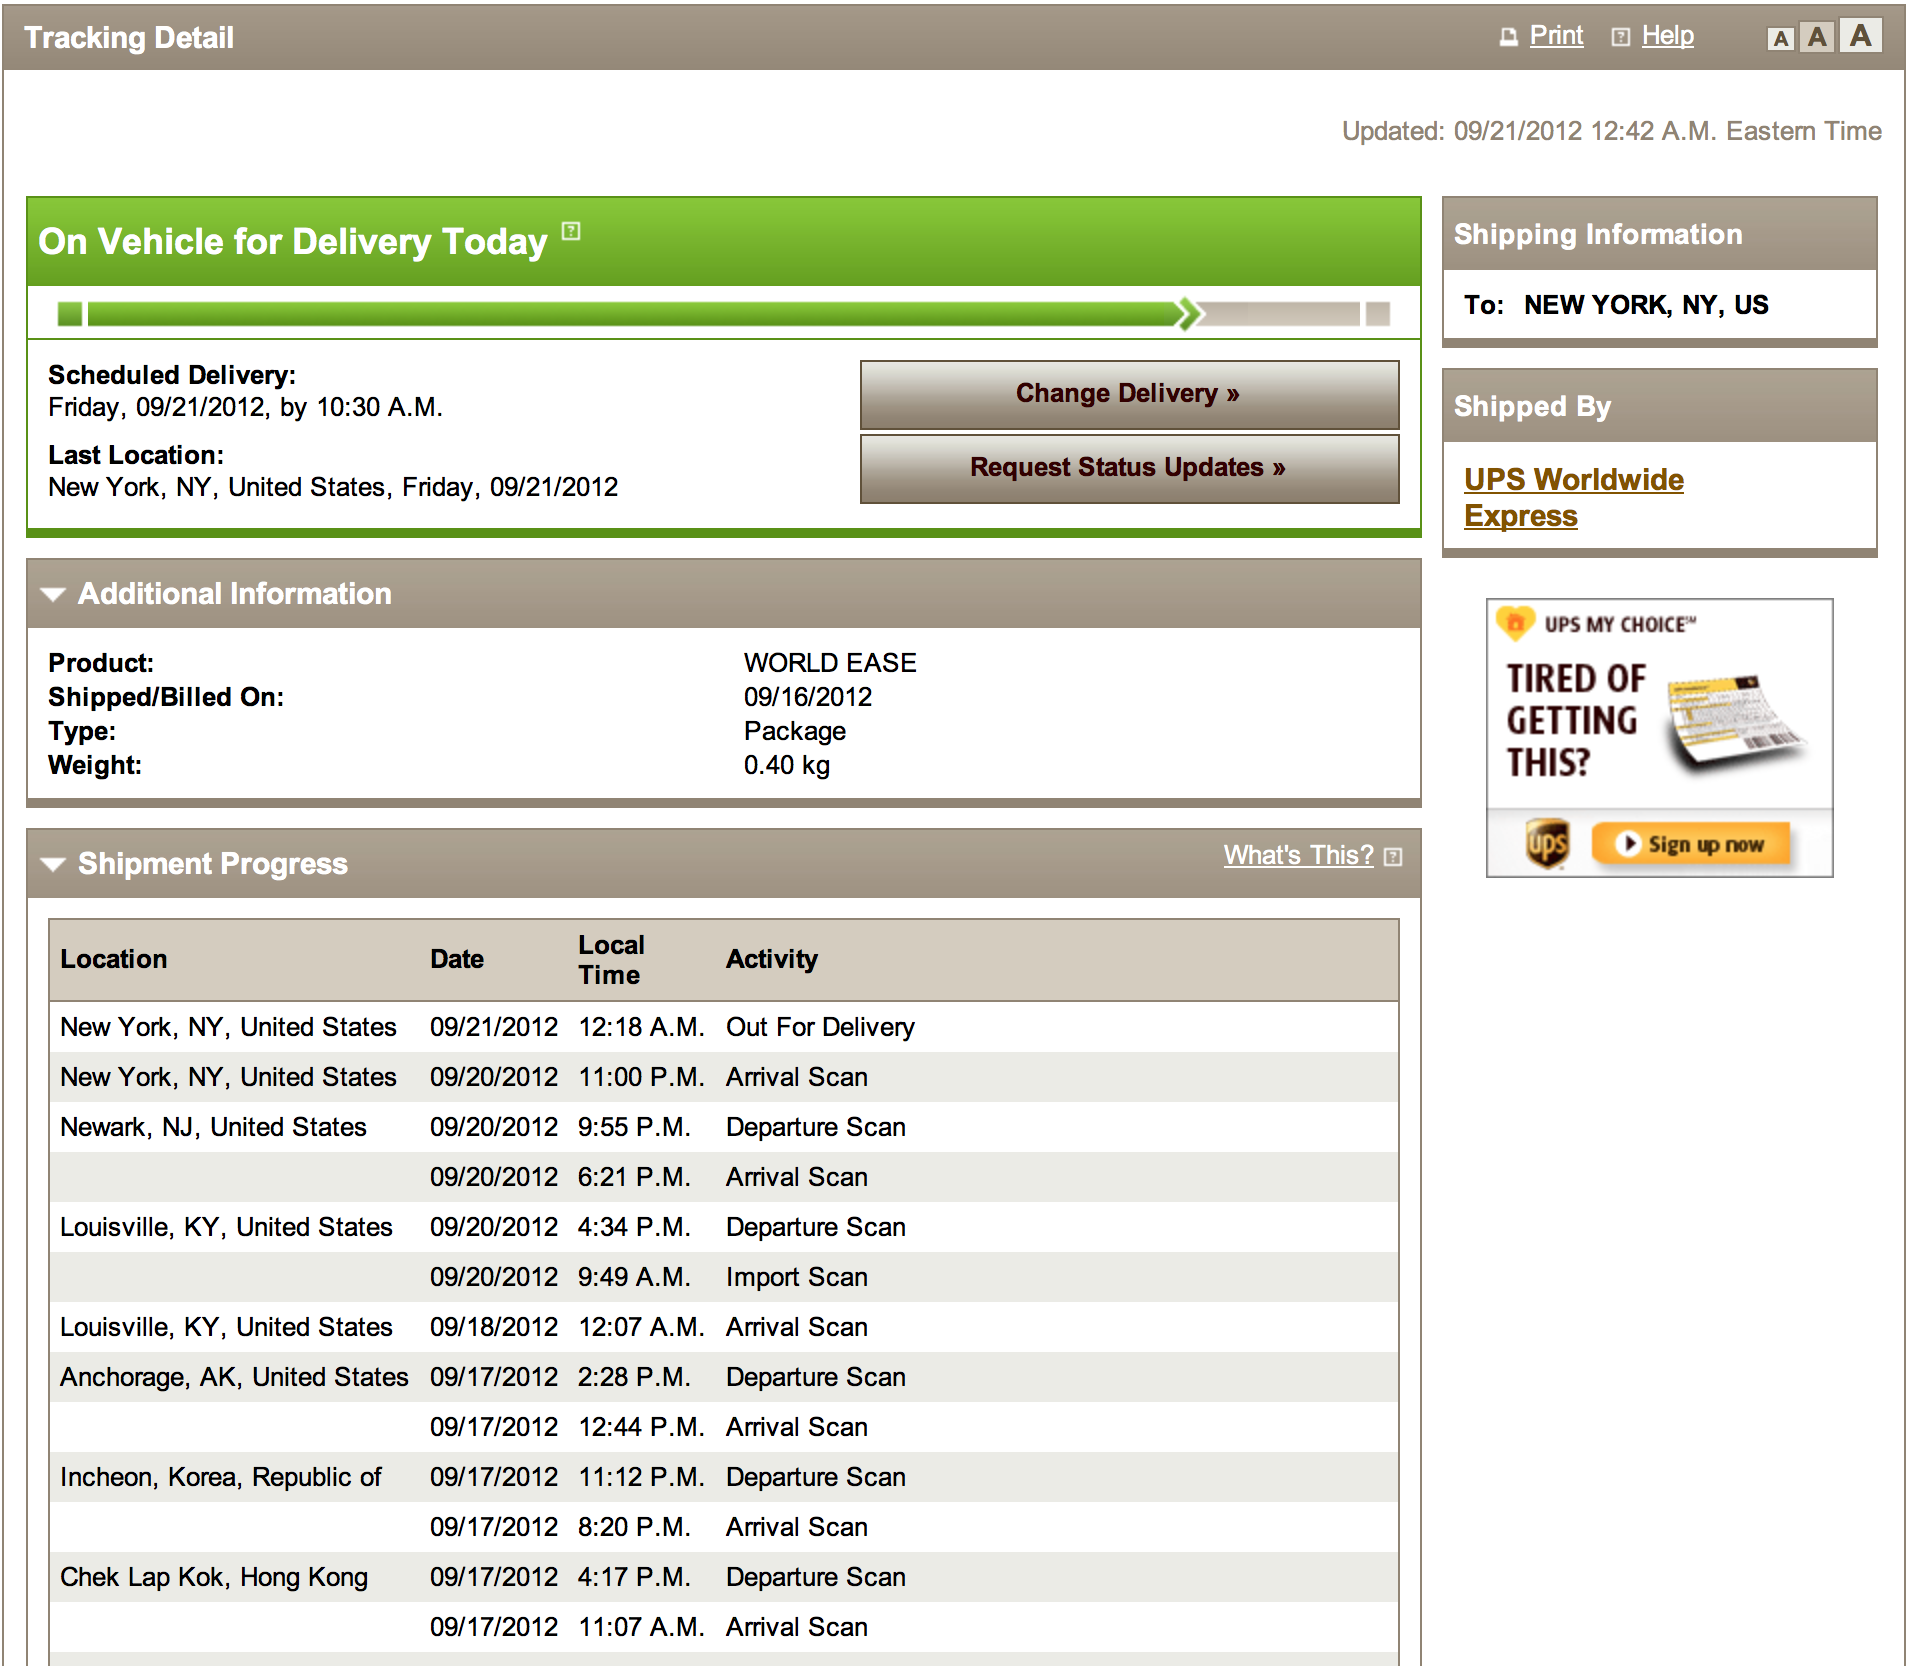This screenshot has height=1666, width=1906.
Task: Click the green start marker of progress bar
Action: (x=70, y=314)
